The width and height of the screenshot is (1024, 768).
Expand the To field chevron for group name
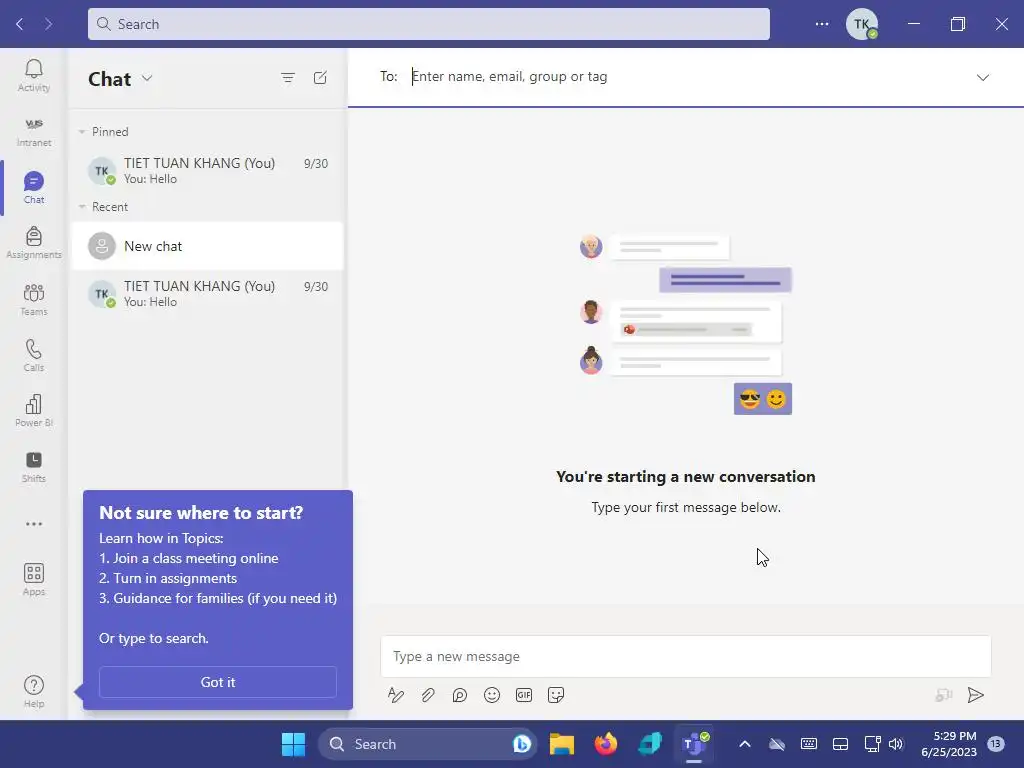[982, 78]
